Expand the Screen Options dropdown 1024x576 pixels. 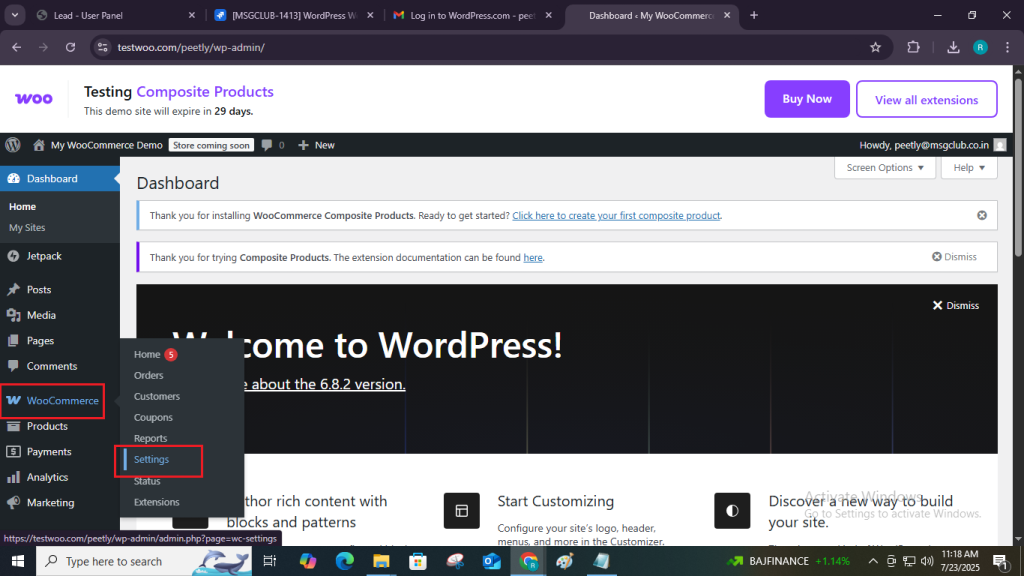coord(885,168)
